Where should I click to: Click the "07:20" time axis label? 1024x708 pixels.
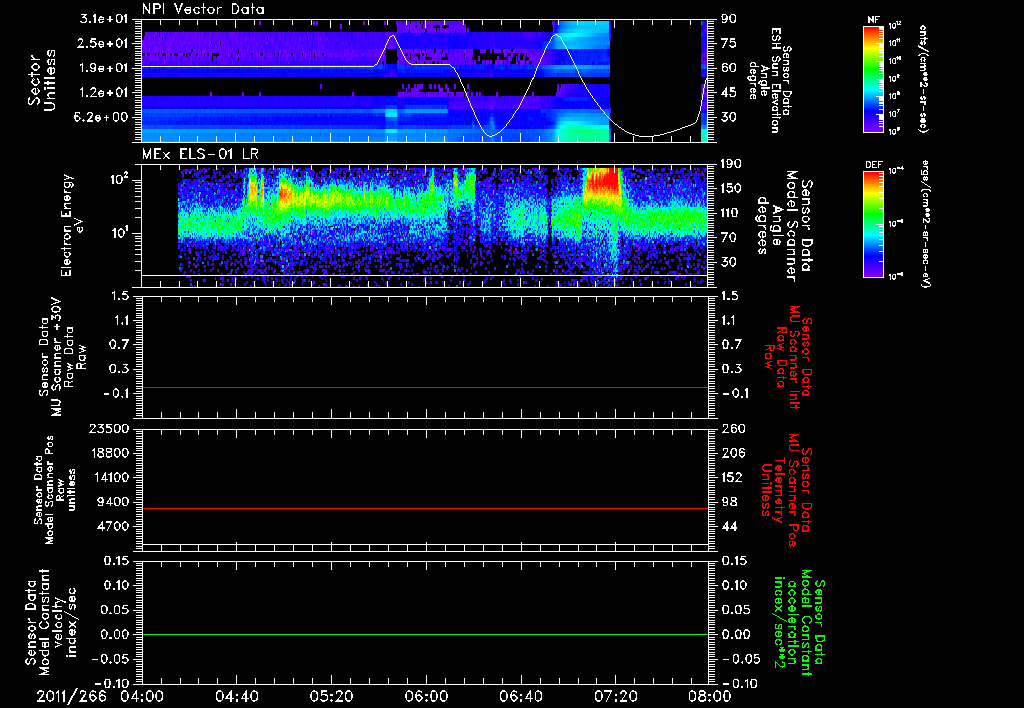tap(615, 696)
